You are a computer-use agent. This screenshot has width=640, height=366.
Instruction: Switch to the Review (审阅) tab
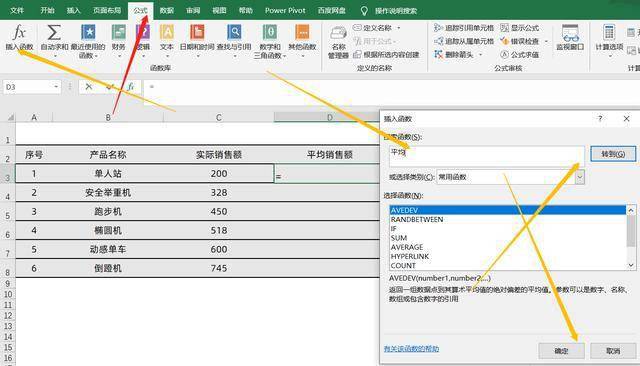(x=193, y=10)
